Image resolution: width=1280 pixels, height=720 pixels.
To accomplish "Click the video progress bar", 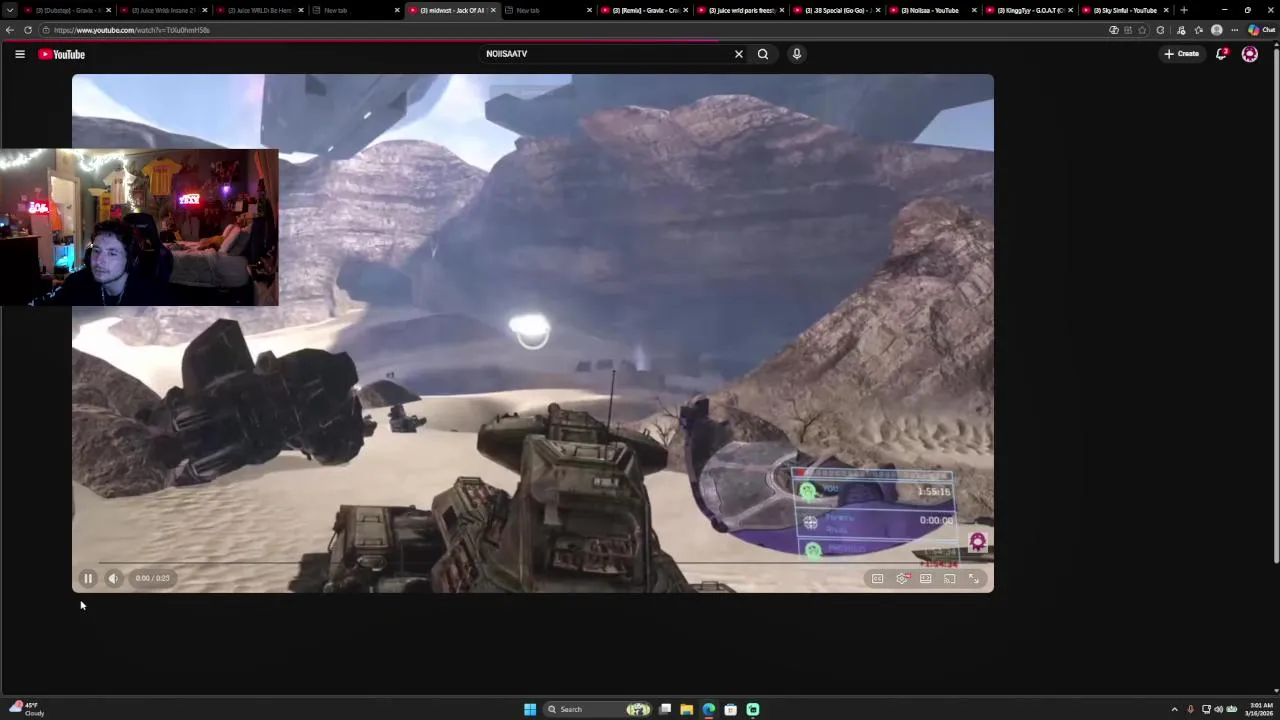I will pyautogui.click(x=532, y=563).
